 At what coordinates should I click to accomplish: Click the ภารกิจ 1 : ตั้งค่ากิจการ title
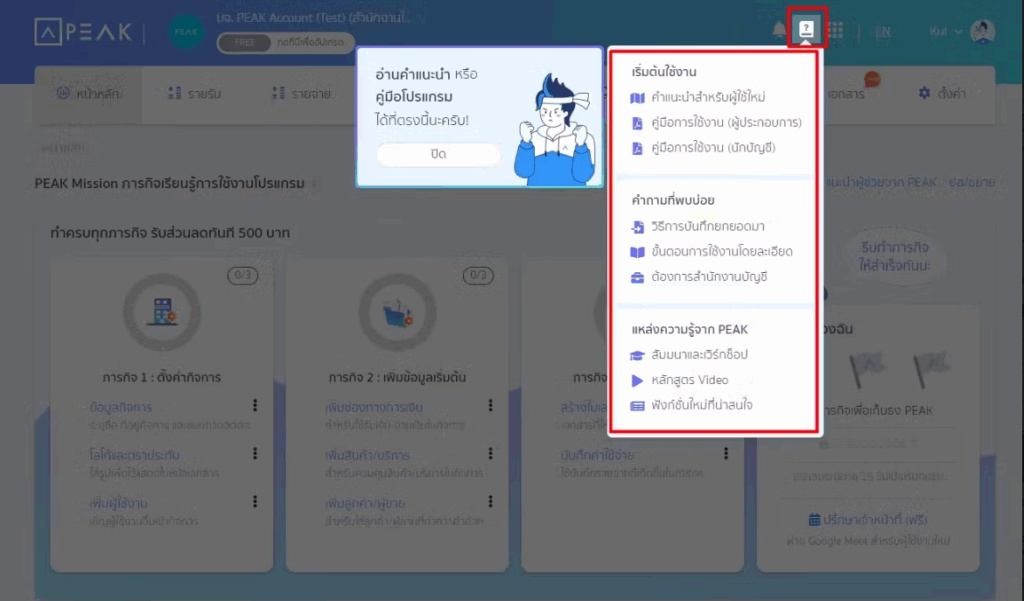point(162,378)
